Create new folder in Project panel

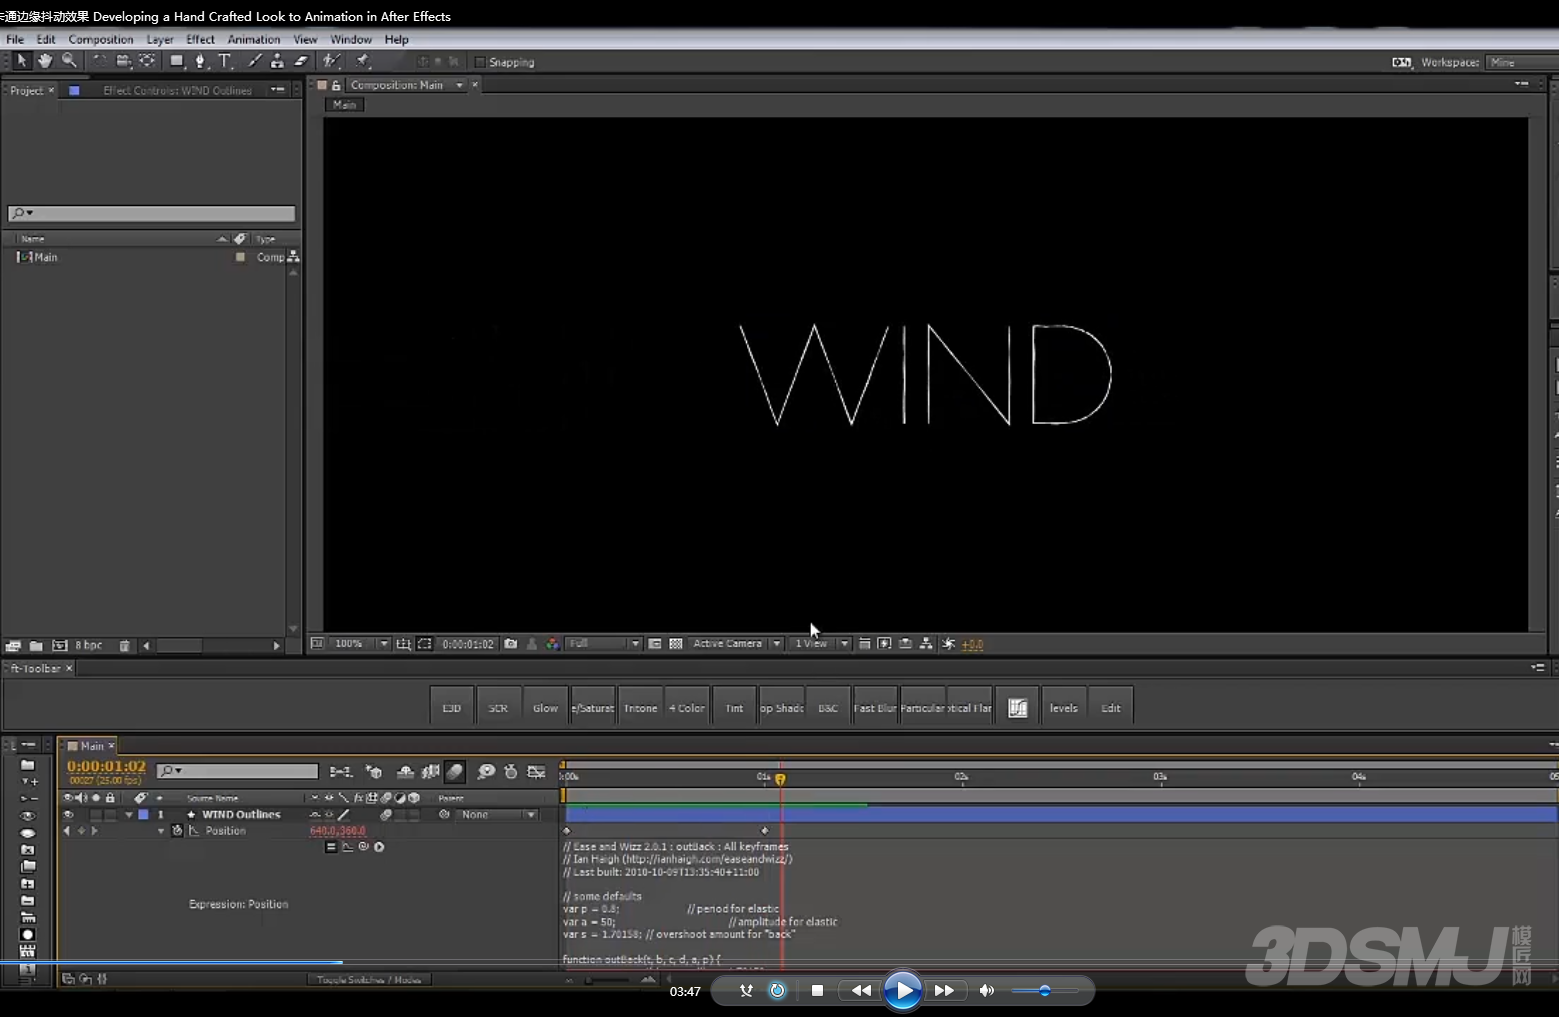pyautogui.click(x=36, y=646)
